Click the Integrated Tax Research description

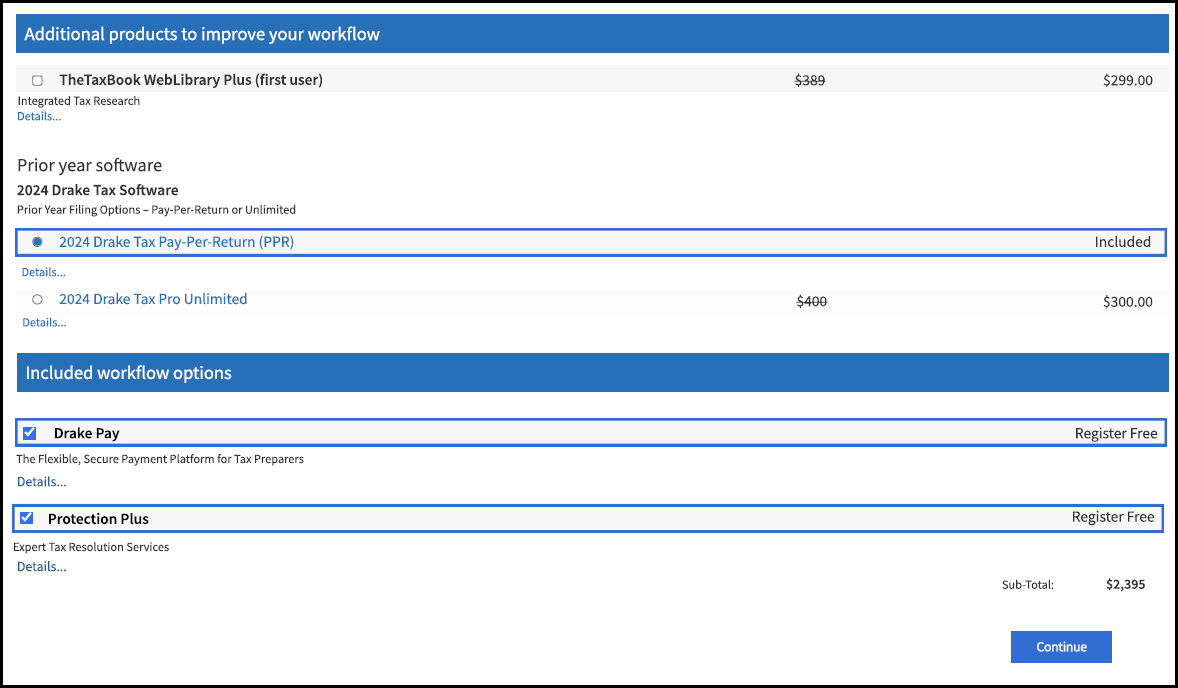tap(79, 101)
